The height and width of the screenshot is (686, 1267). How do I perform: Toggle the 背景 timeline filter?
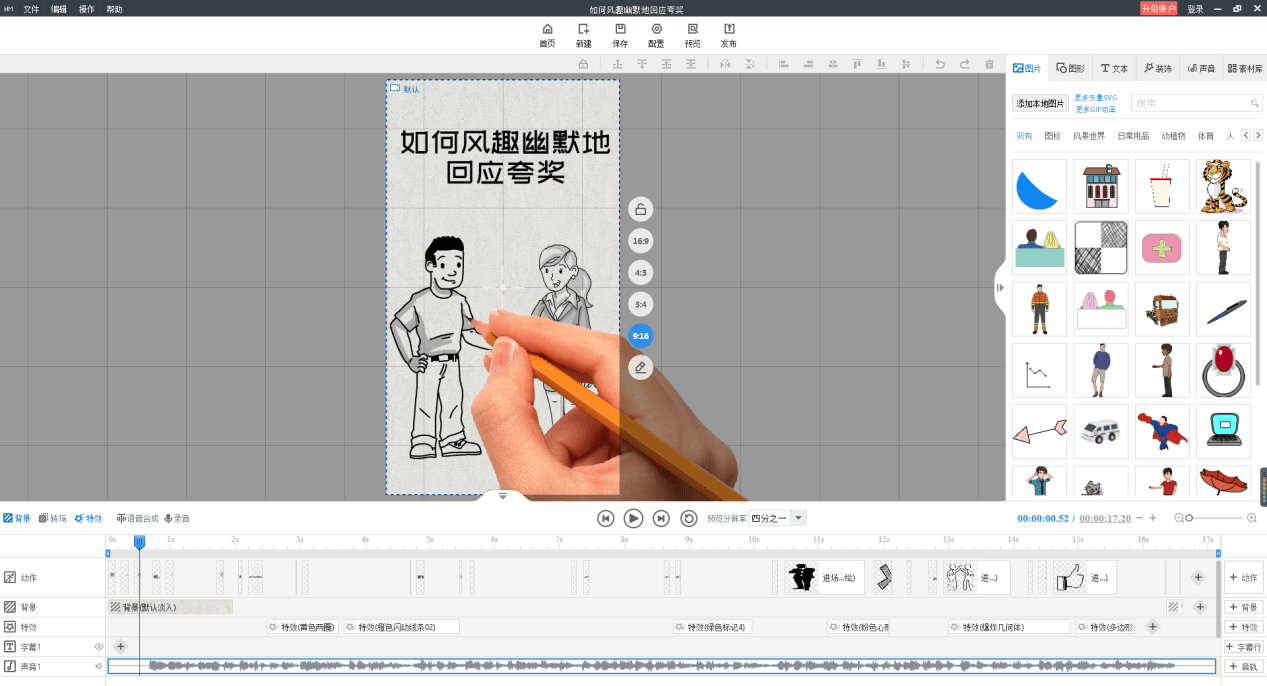pyautogui.click(x=17, y=518)
